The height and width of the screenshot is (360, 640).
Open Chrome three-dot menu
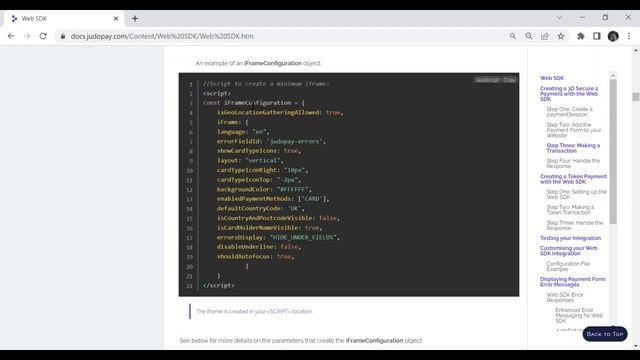[x=629, y=36]
